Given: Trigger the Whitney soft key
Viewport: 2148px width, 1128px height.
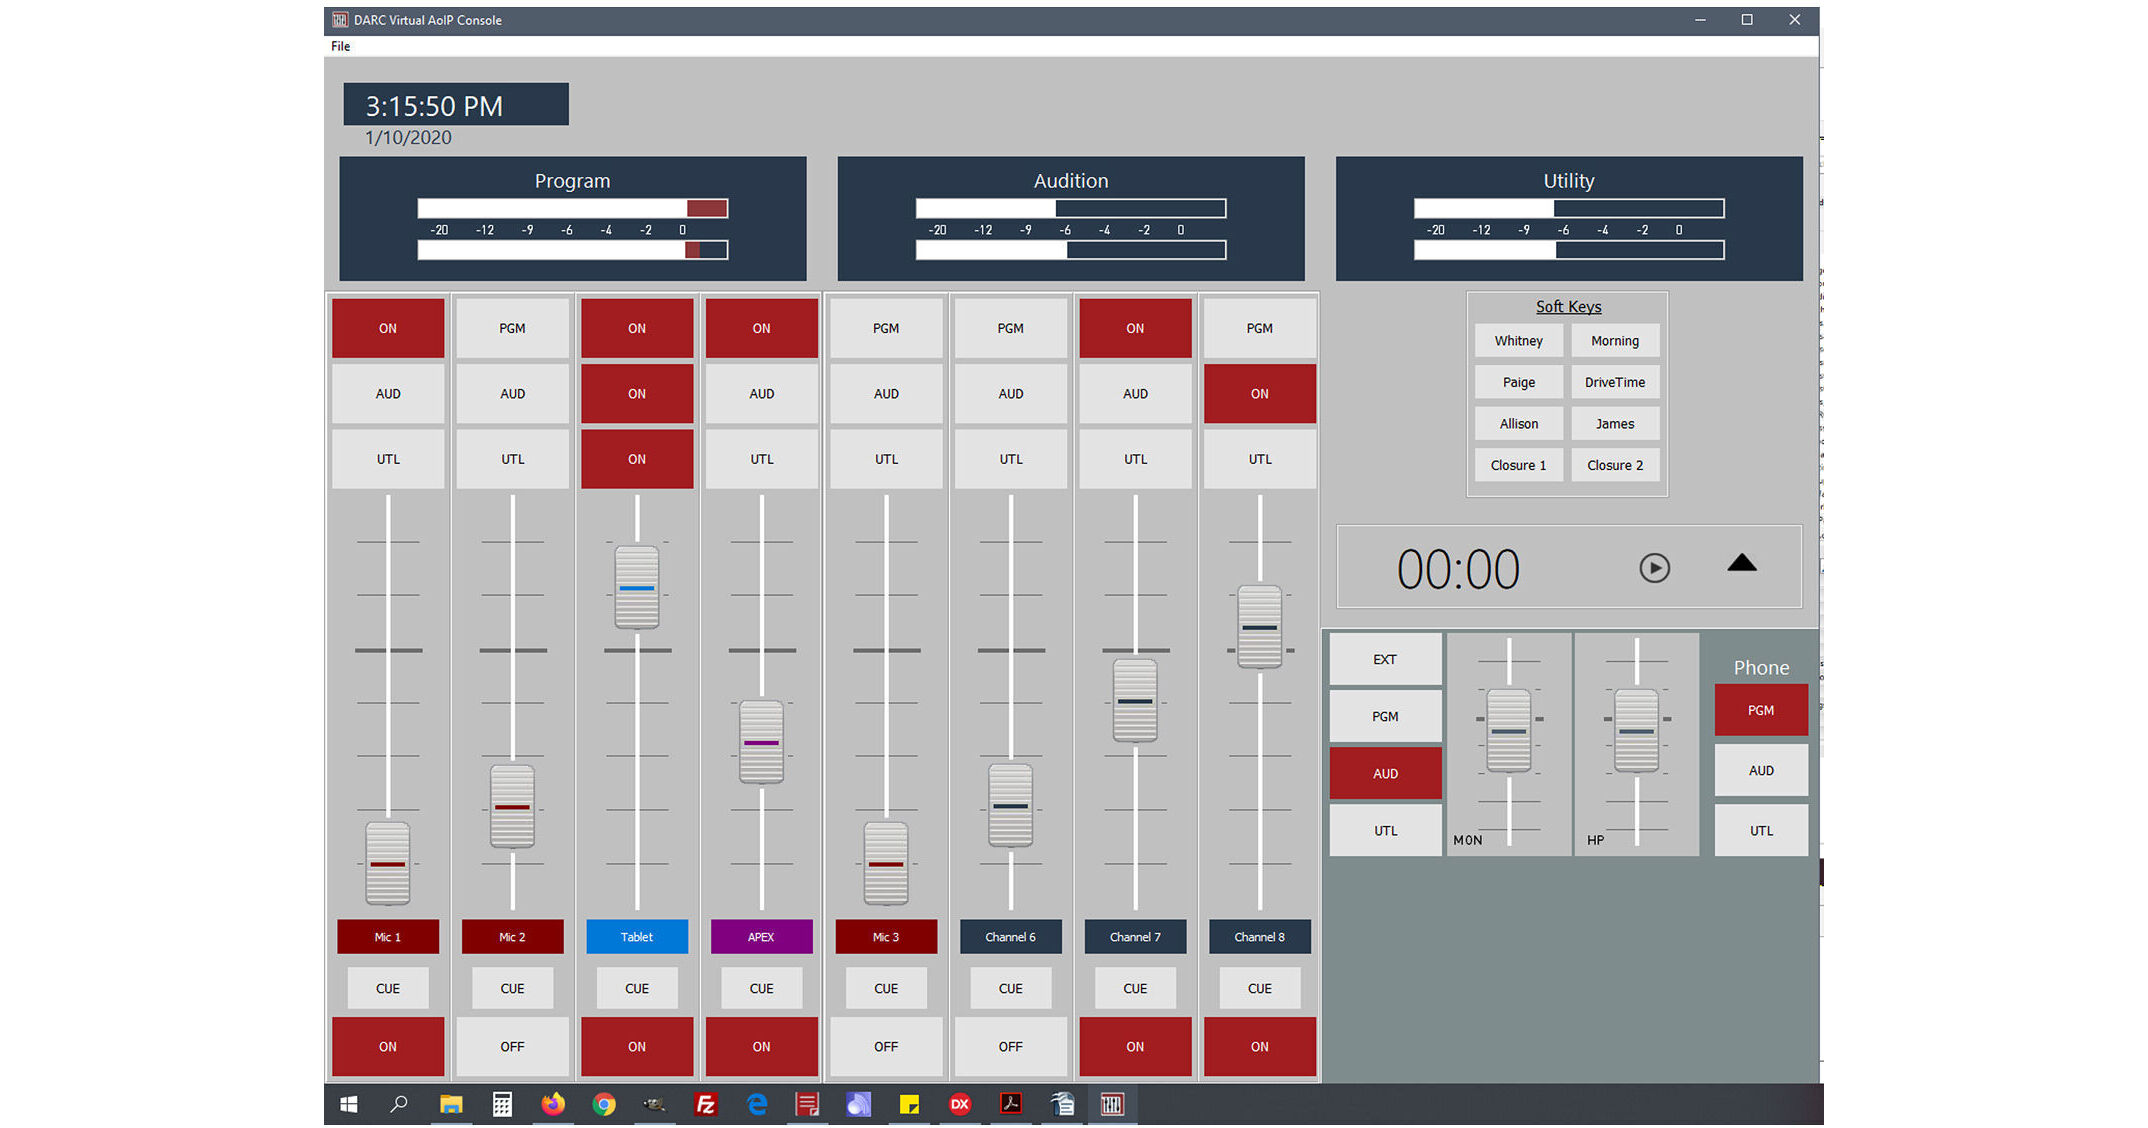Looking at the screenshot, I should [1518, 341].
